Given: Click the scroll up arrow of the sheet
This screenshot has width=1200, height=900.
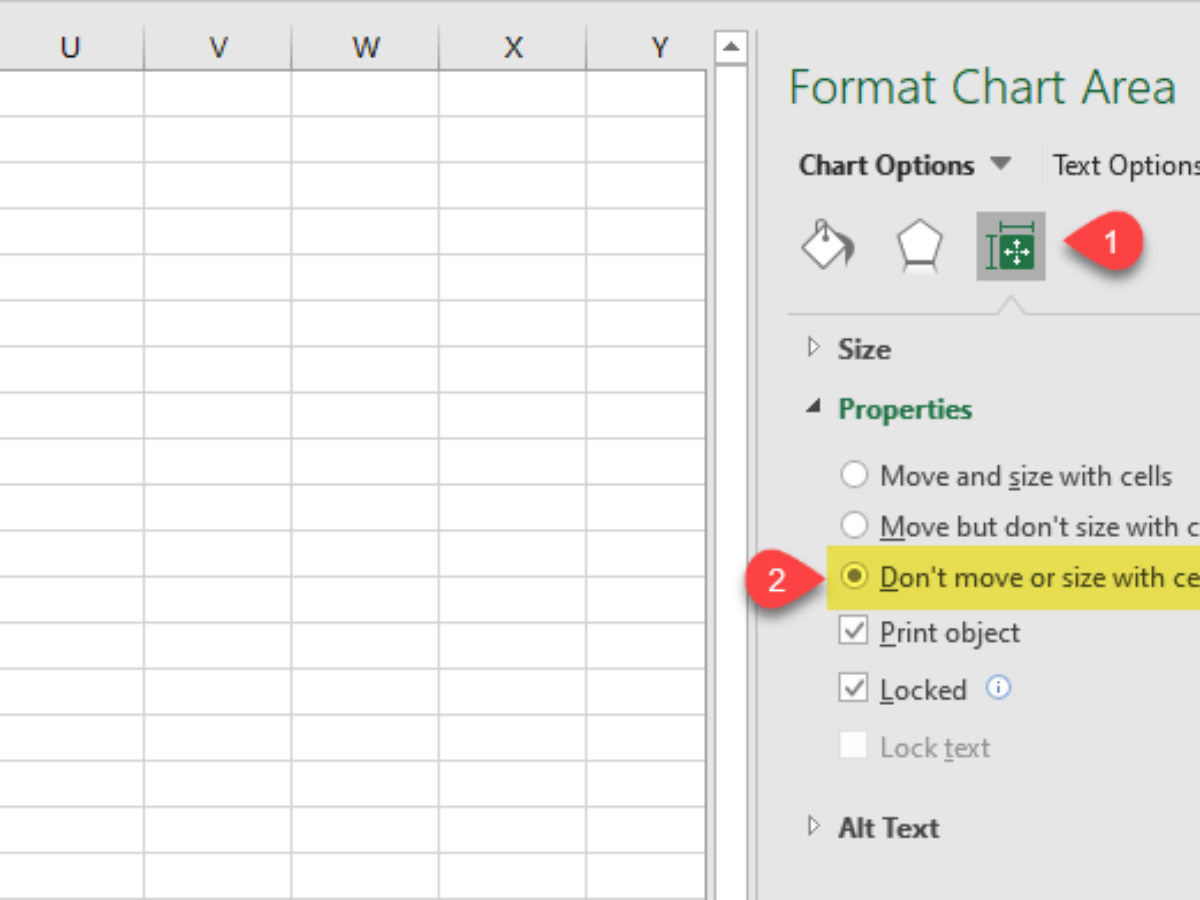Looking at the screenshot, I should 732,46.
